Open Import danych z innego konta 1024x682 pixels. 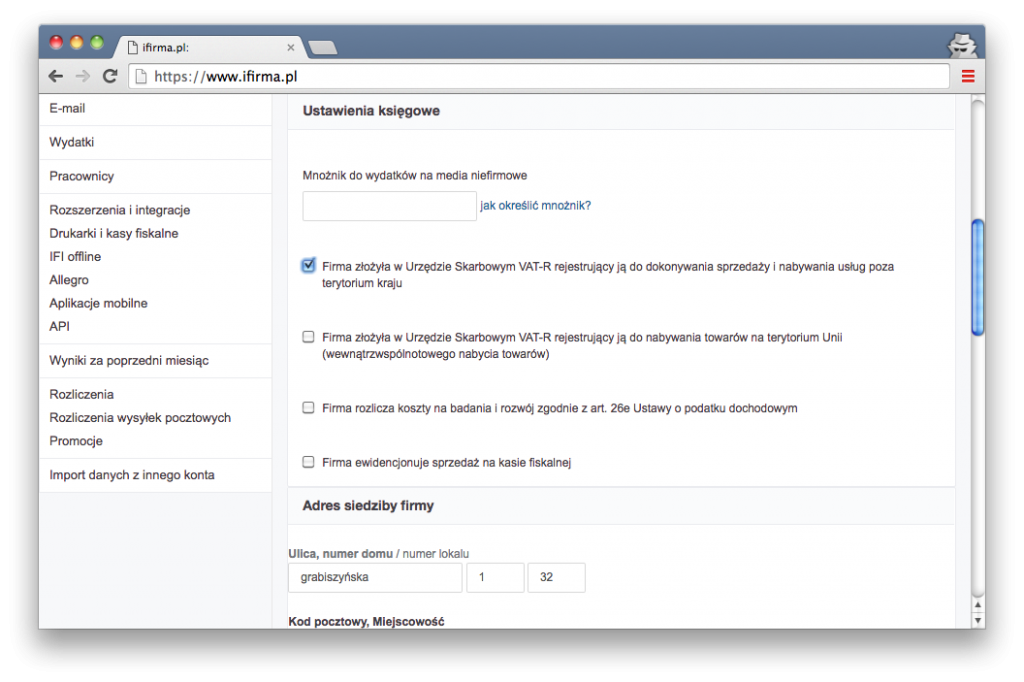(x=132, y=475)
